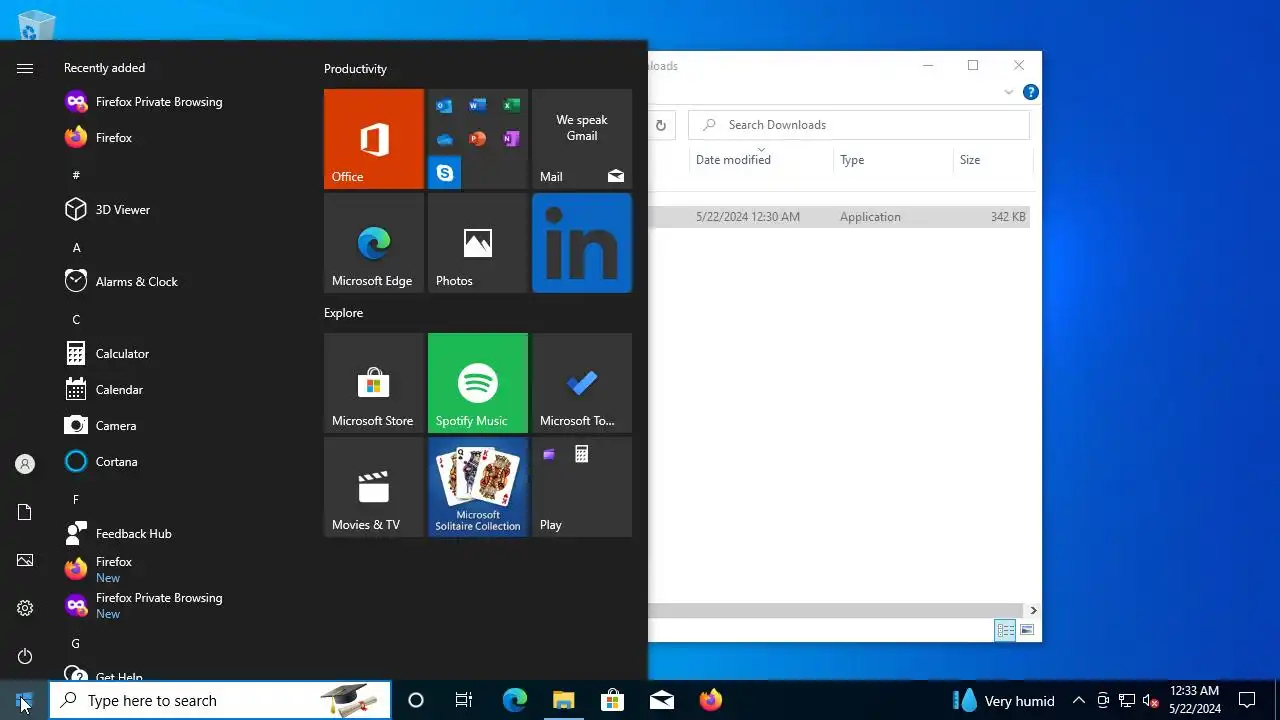Viewport: 1280px width, 720px height.
Task: Open Mail tile saying We speak Gmail
Action: click(x=582, y=139)
